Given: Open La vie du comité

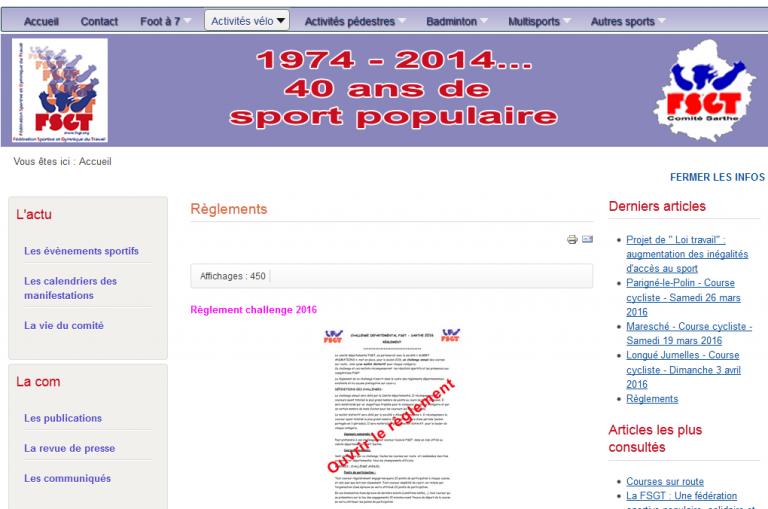Looking at the screenshot, I should [x=64, y=325].
